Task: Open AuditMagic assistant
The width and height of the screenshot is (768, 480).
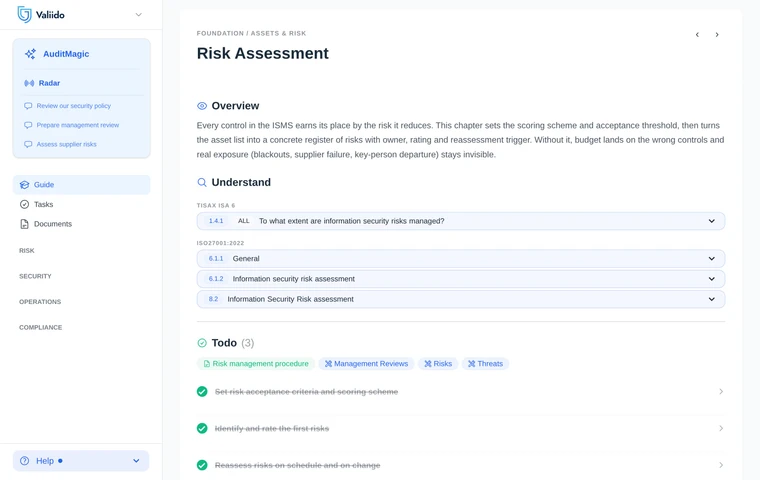Action: [x=66, y=54]
